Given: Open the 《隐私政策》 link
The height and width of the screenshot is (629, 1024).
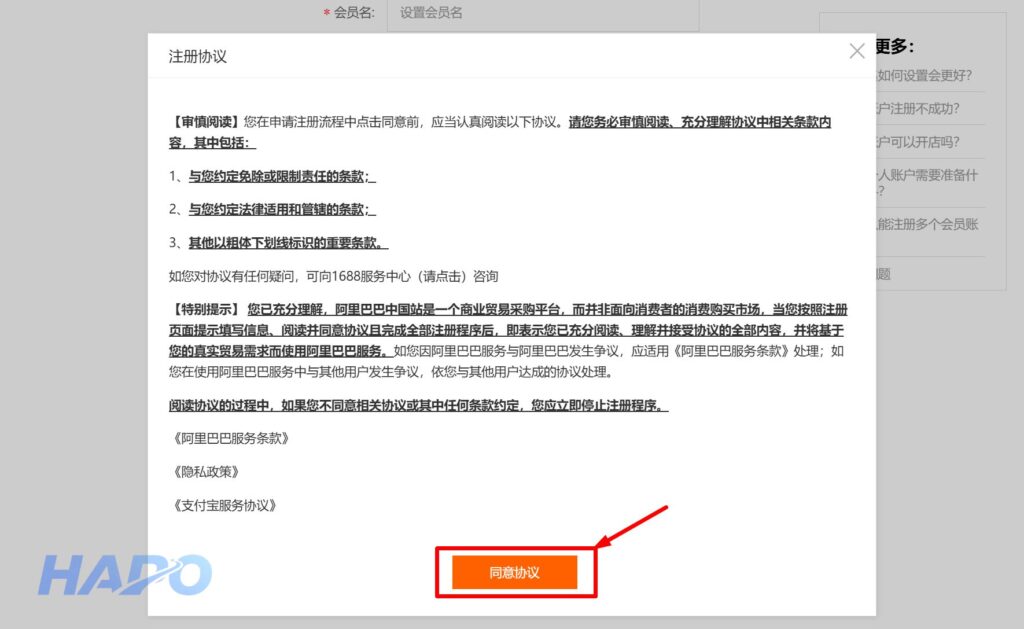Looking at the screenshot, I should [206, 472].
